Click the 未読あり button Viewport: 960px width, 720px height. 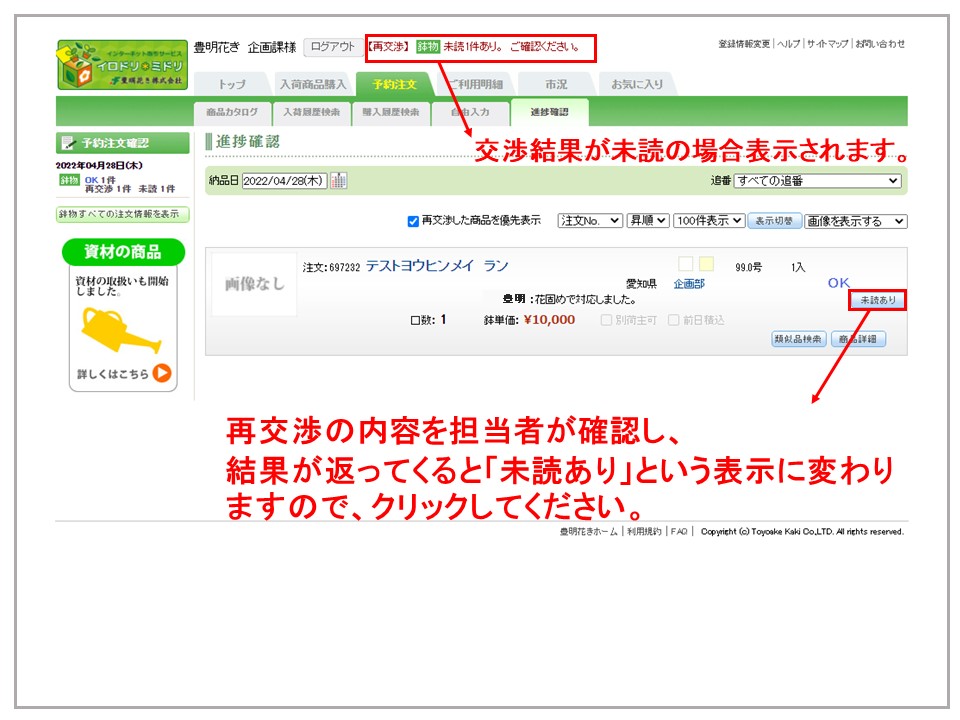(x=877, y=300)
